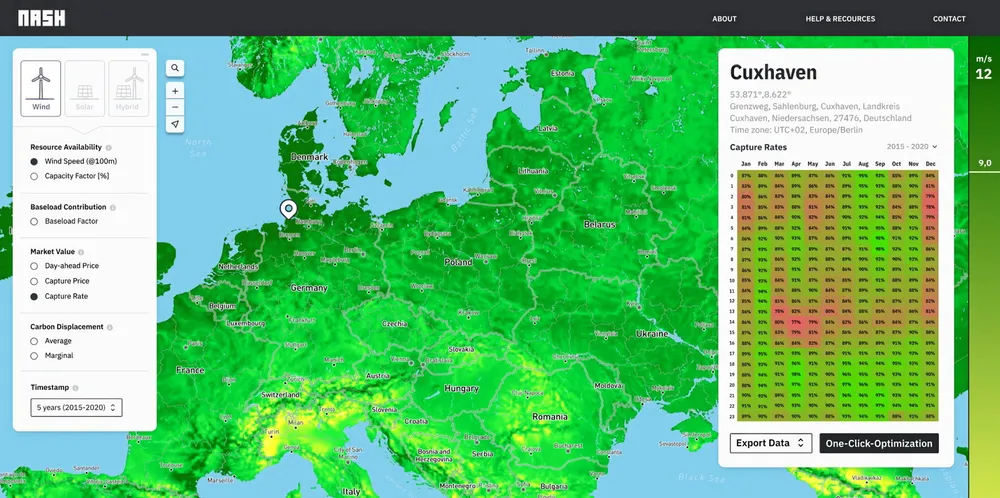Click the locate-me arrow icon

tap(175, 124)
